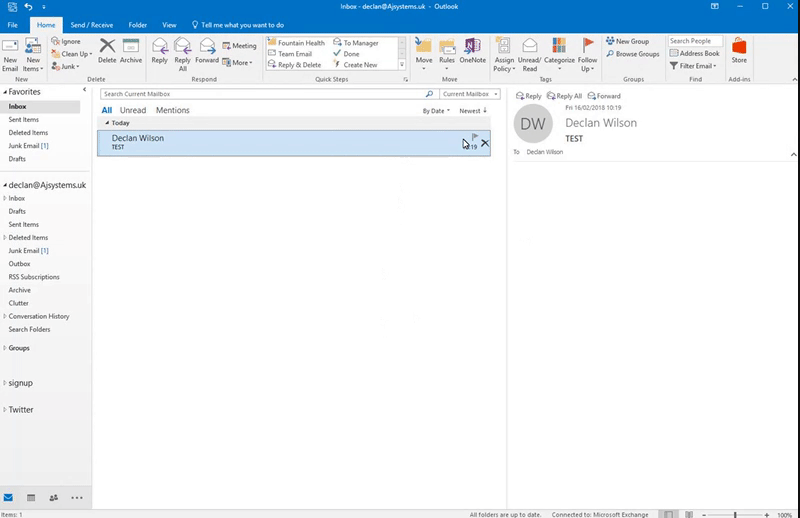This screenshot has width=800, height=518.
Task: Click the ribbon Reply All button
Action: 182,54
